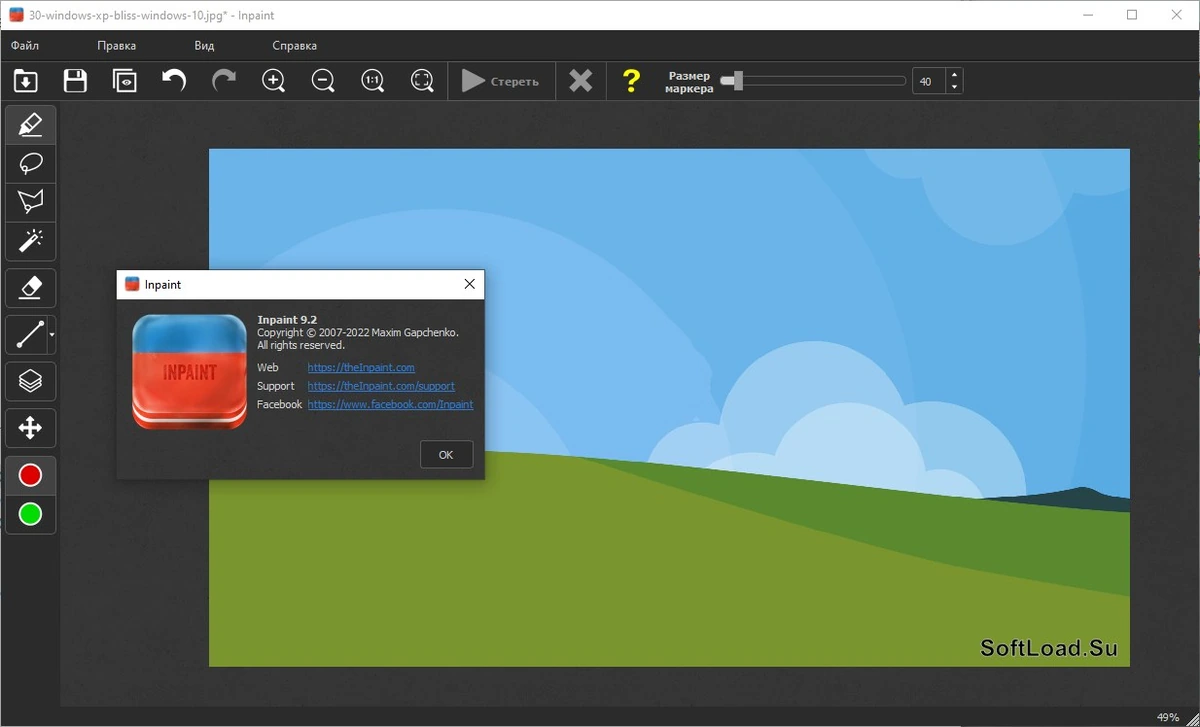
Task: Click the Inpaint 9.2 version text
Action: [287, 320]
